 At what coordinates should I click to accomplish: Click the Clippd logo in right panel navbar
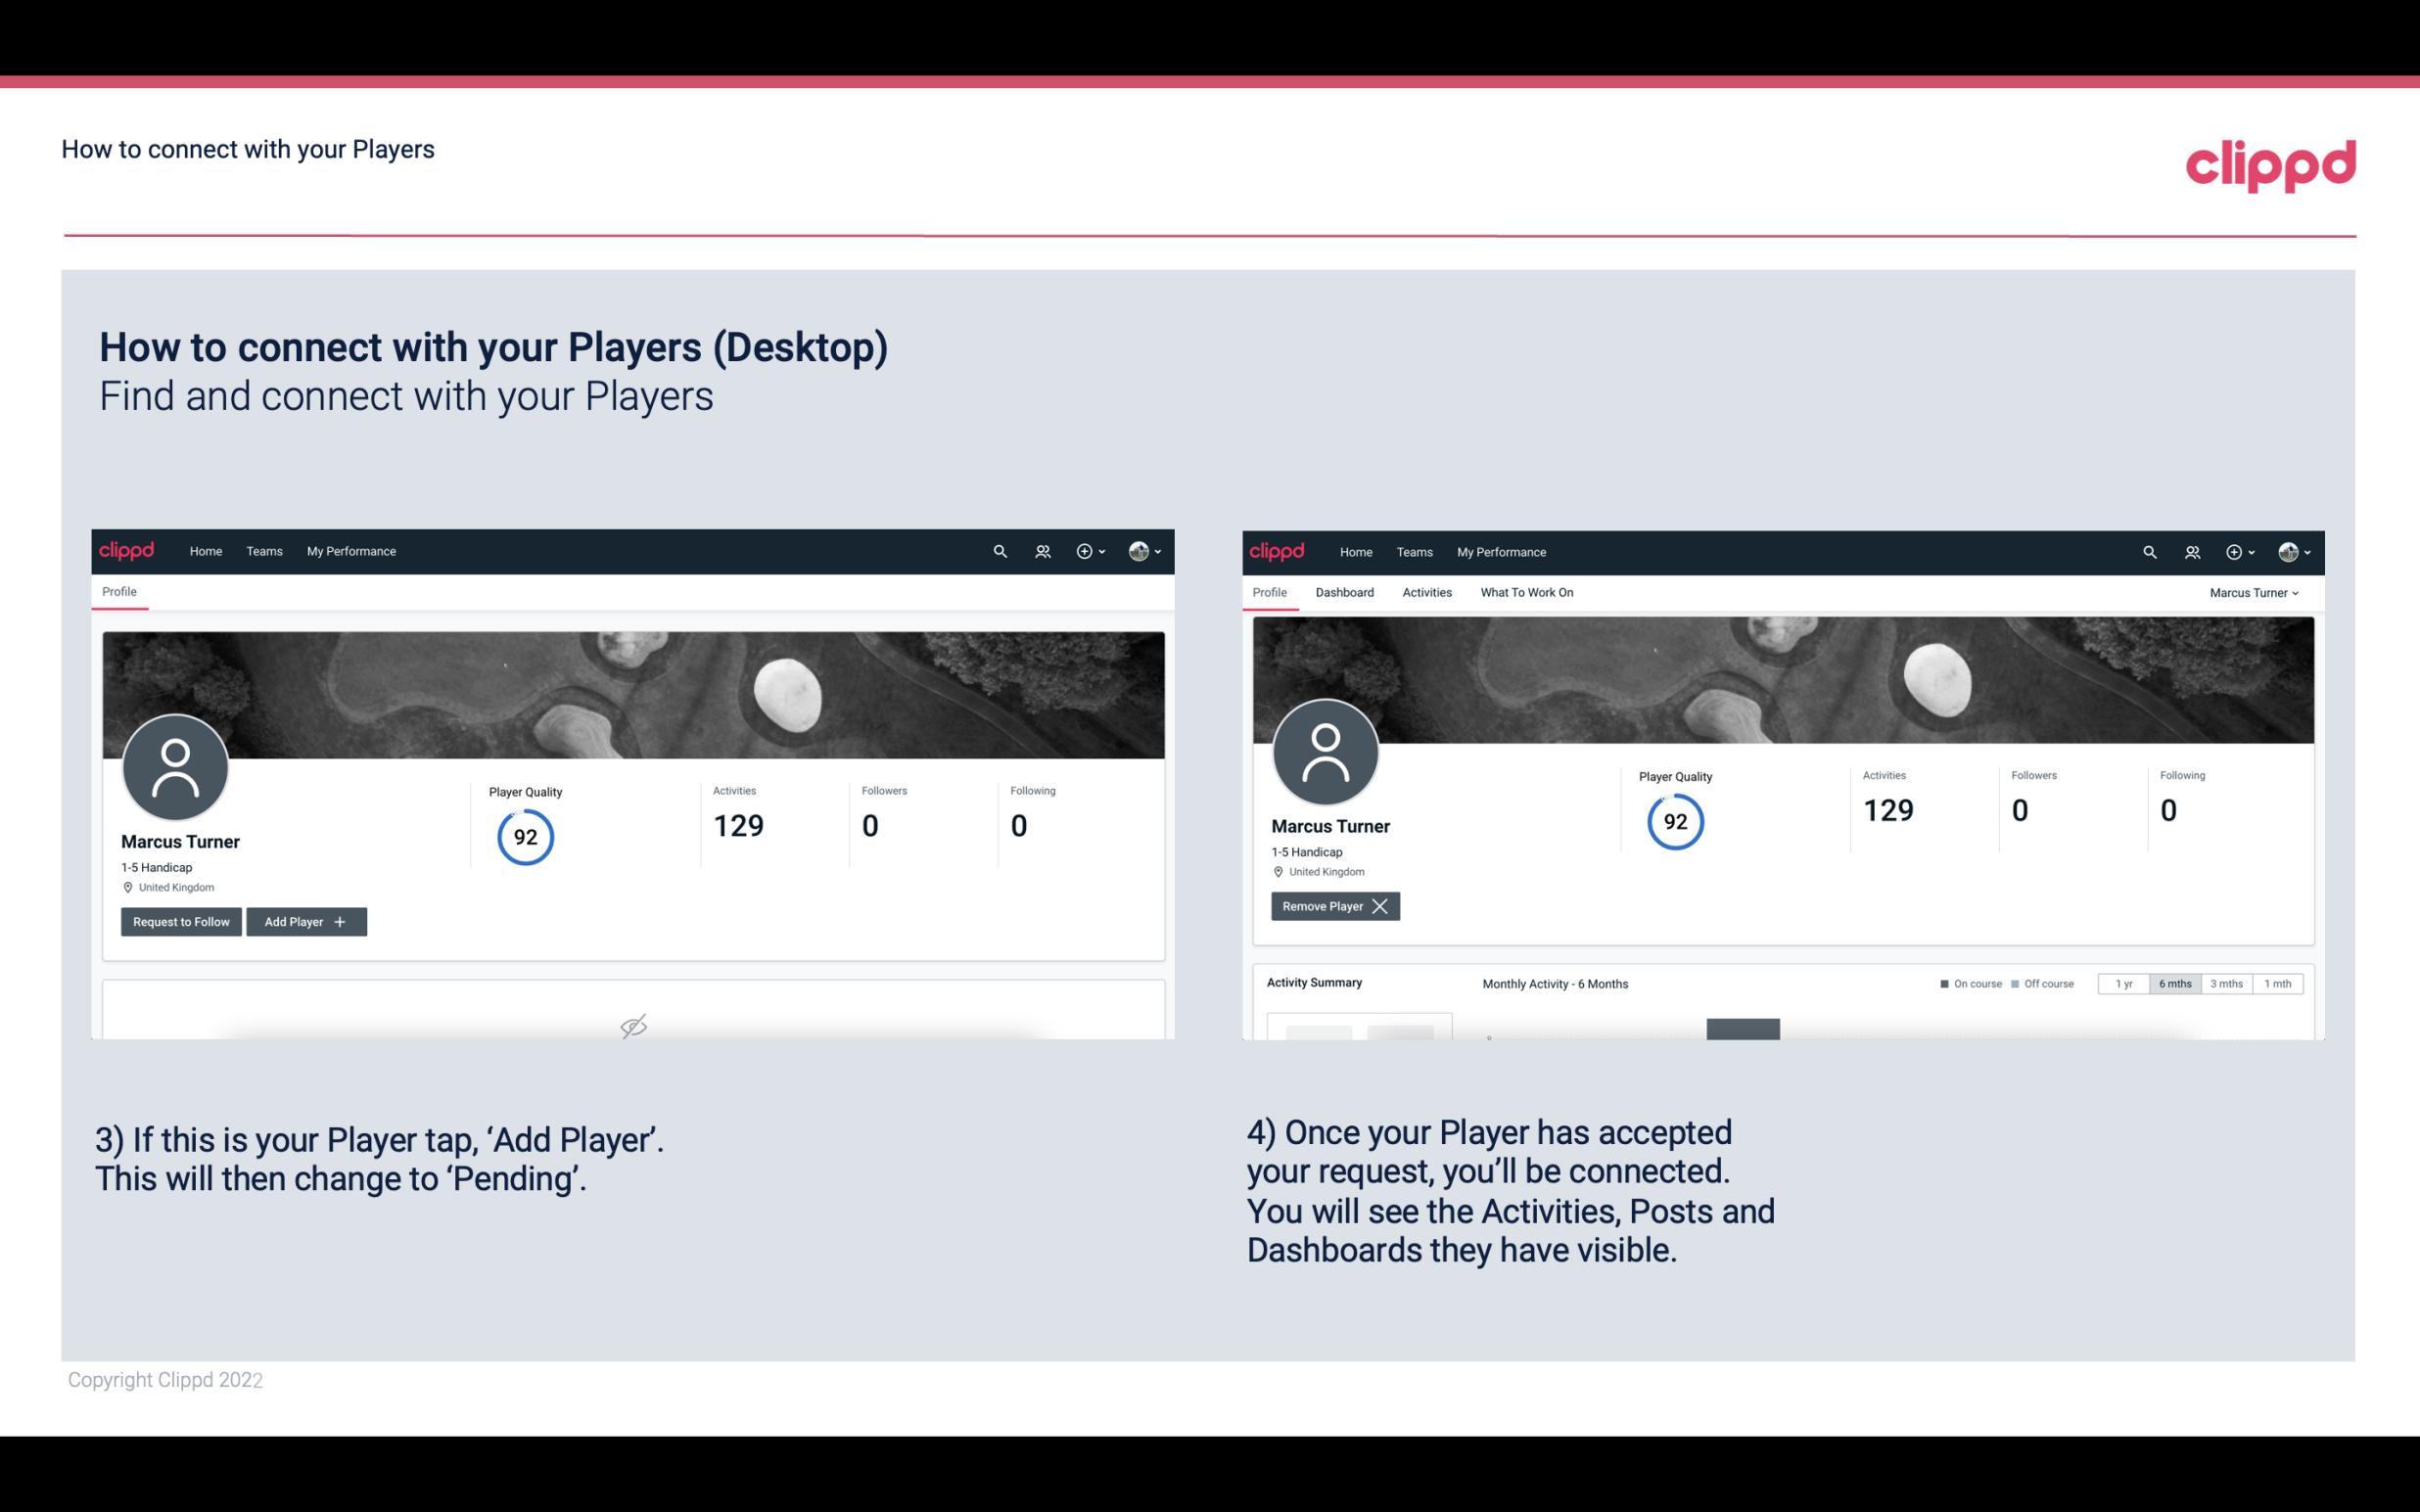tap(1279, 550)
